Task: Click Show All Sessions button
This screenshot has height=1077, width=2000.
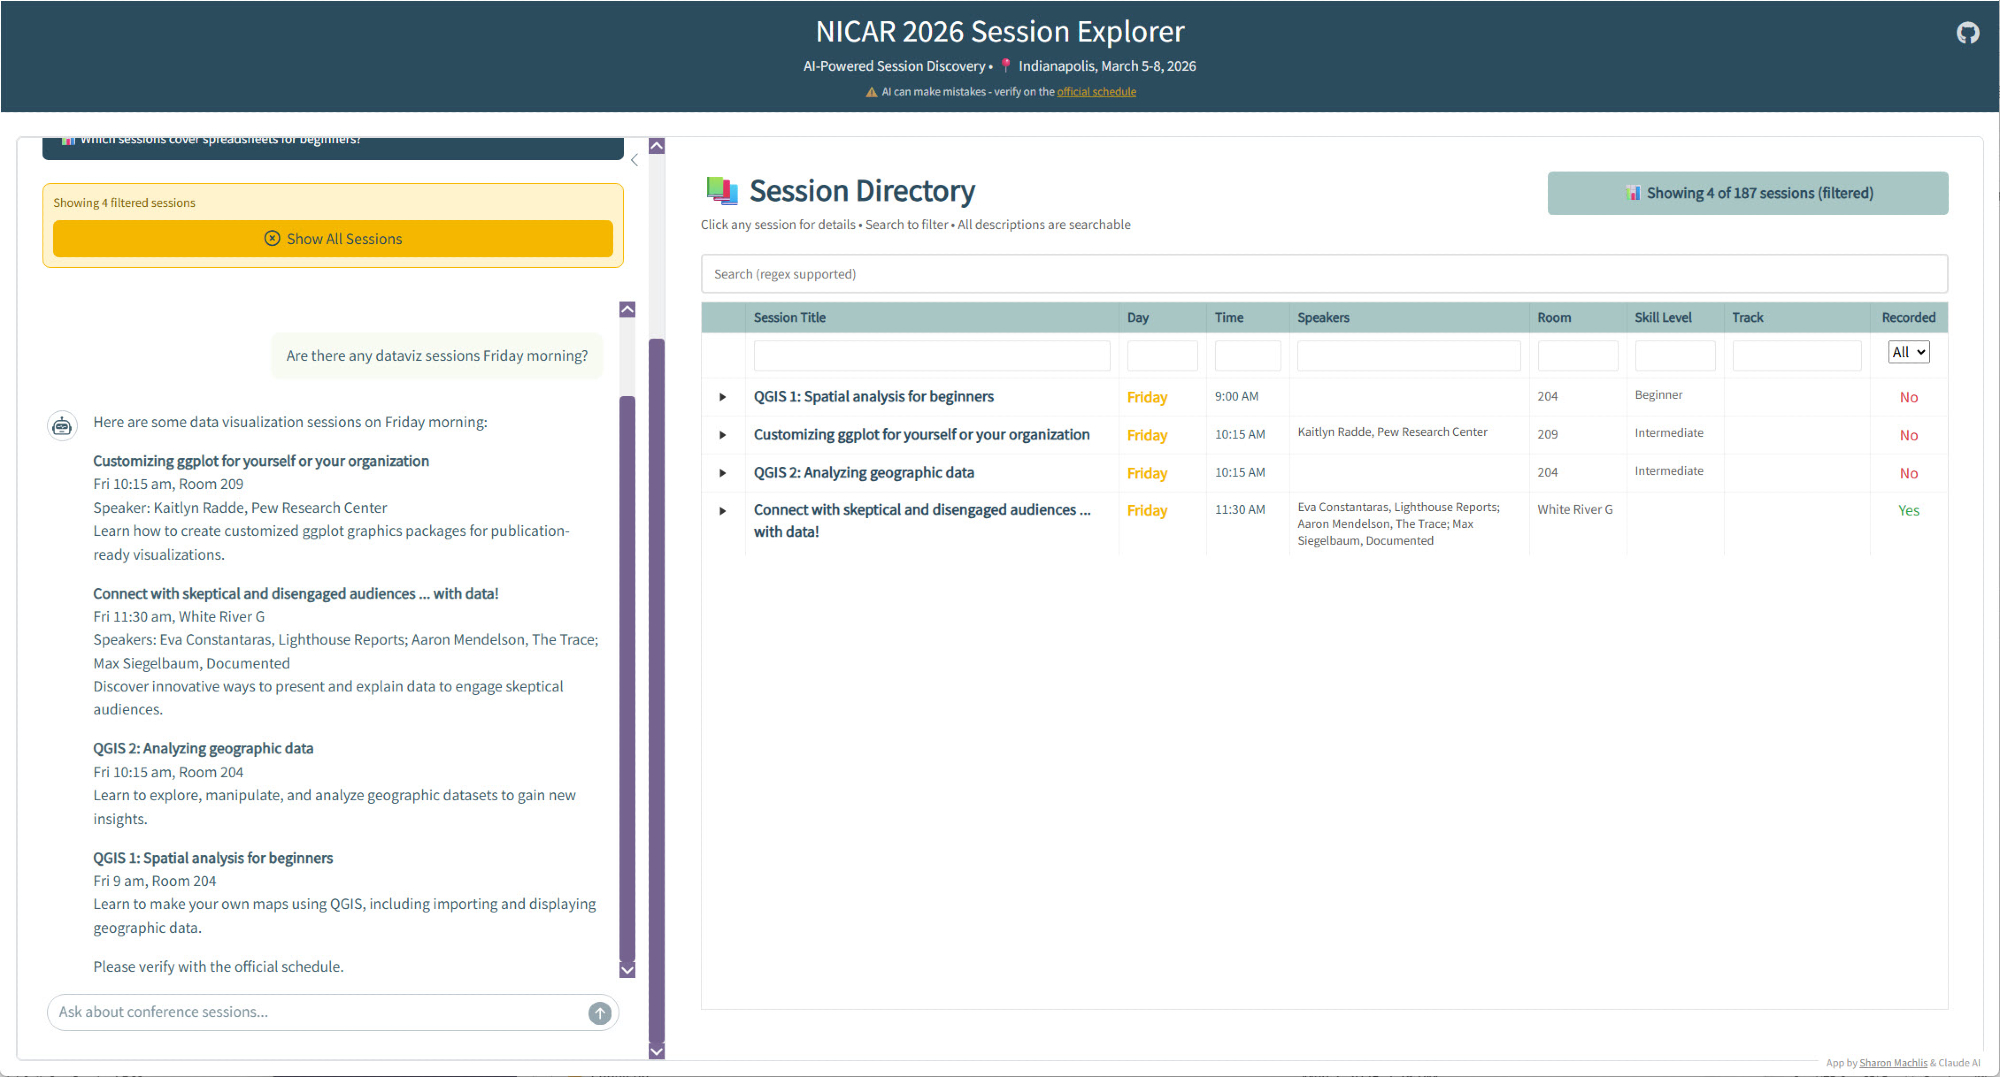Action: 333,239
